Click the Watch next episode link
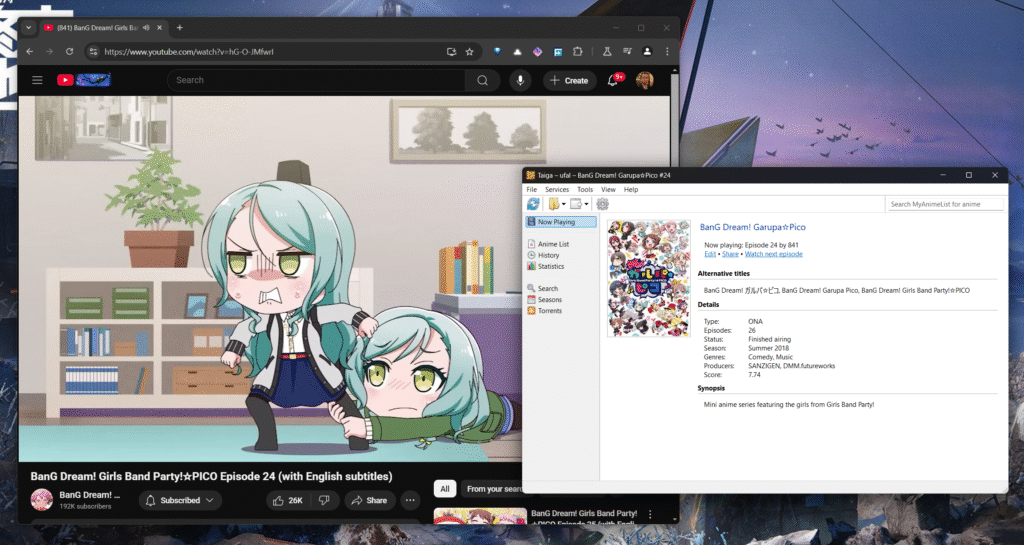This screenshot has width=1024, height=545. pos(773,254)
